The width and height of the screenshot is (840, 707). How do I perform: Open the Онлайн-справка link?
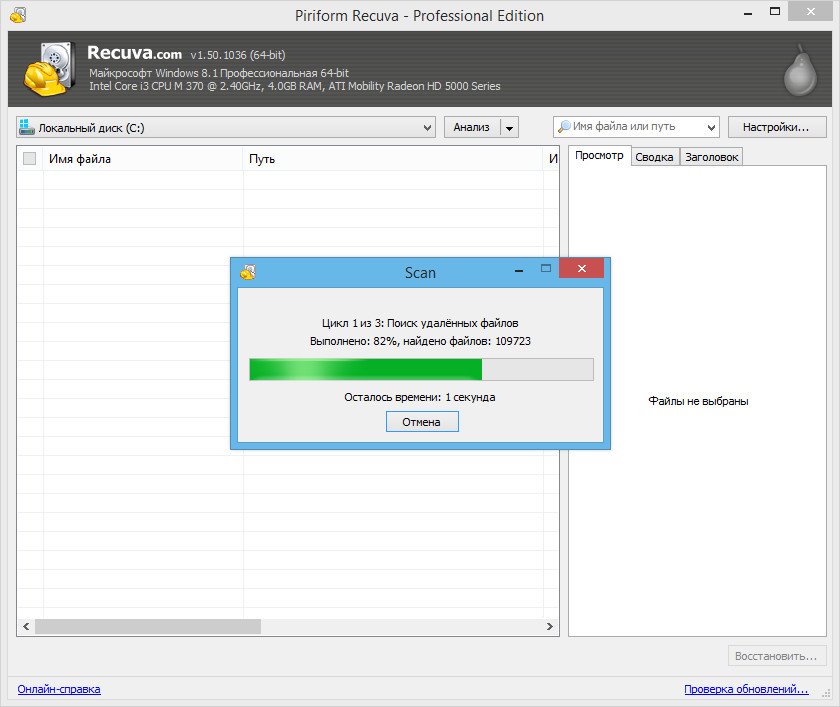tap(59, 689)
